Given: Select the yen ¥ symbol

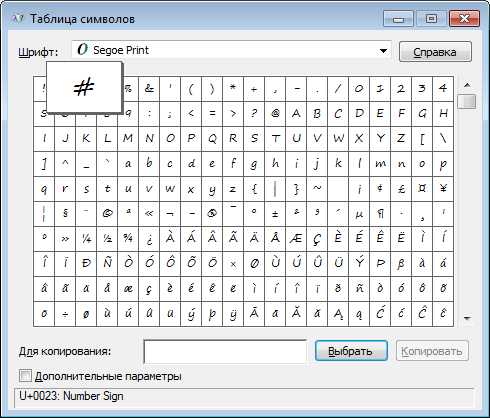Looking at the screenshot, I should click(x=443, y=189).
